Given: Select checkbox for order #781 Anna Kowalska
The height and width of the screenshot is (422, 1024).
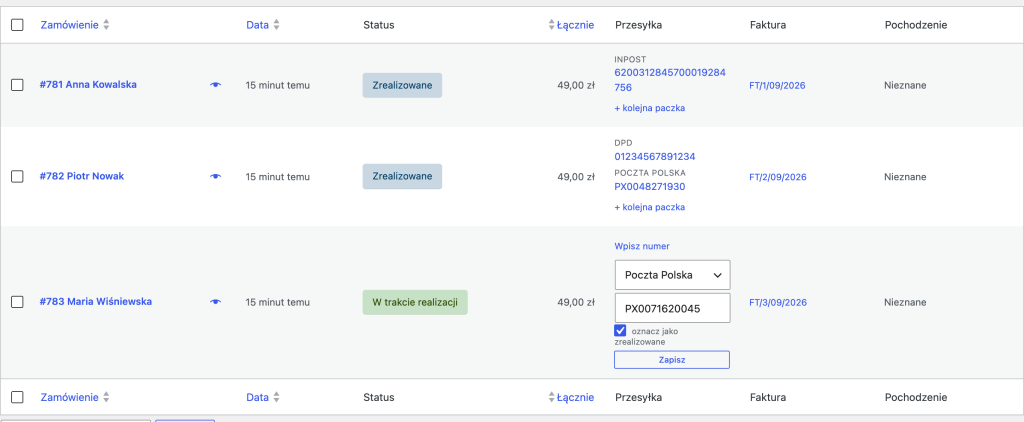Looking at the screenshot, I should coord(18,85).
